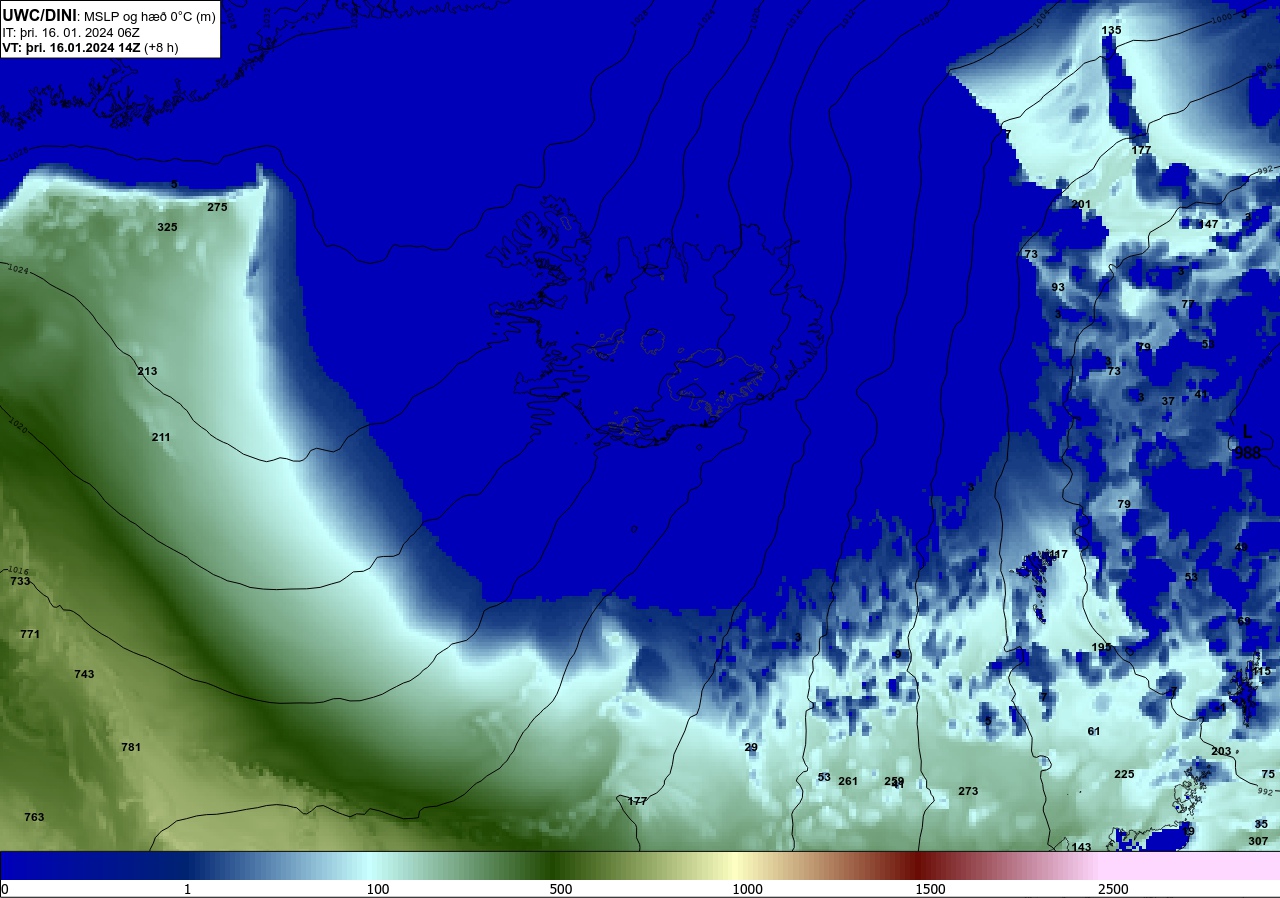The height and width of the screenshot is (898, 1280).
Task: Select the freezing-level value 213
Action: (147, 371)
